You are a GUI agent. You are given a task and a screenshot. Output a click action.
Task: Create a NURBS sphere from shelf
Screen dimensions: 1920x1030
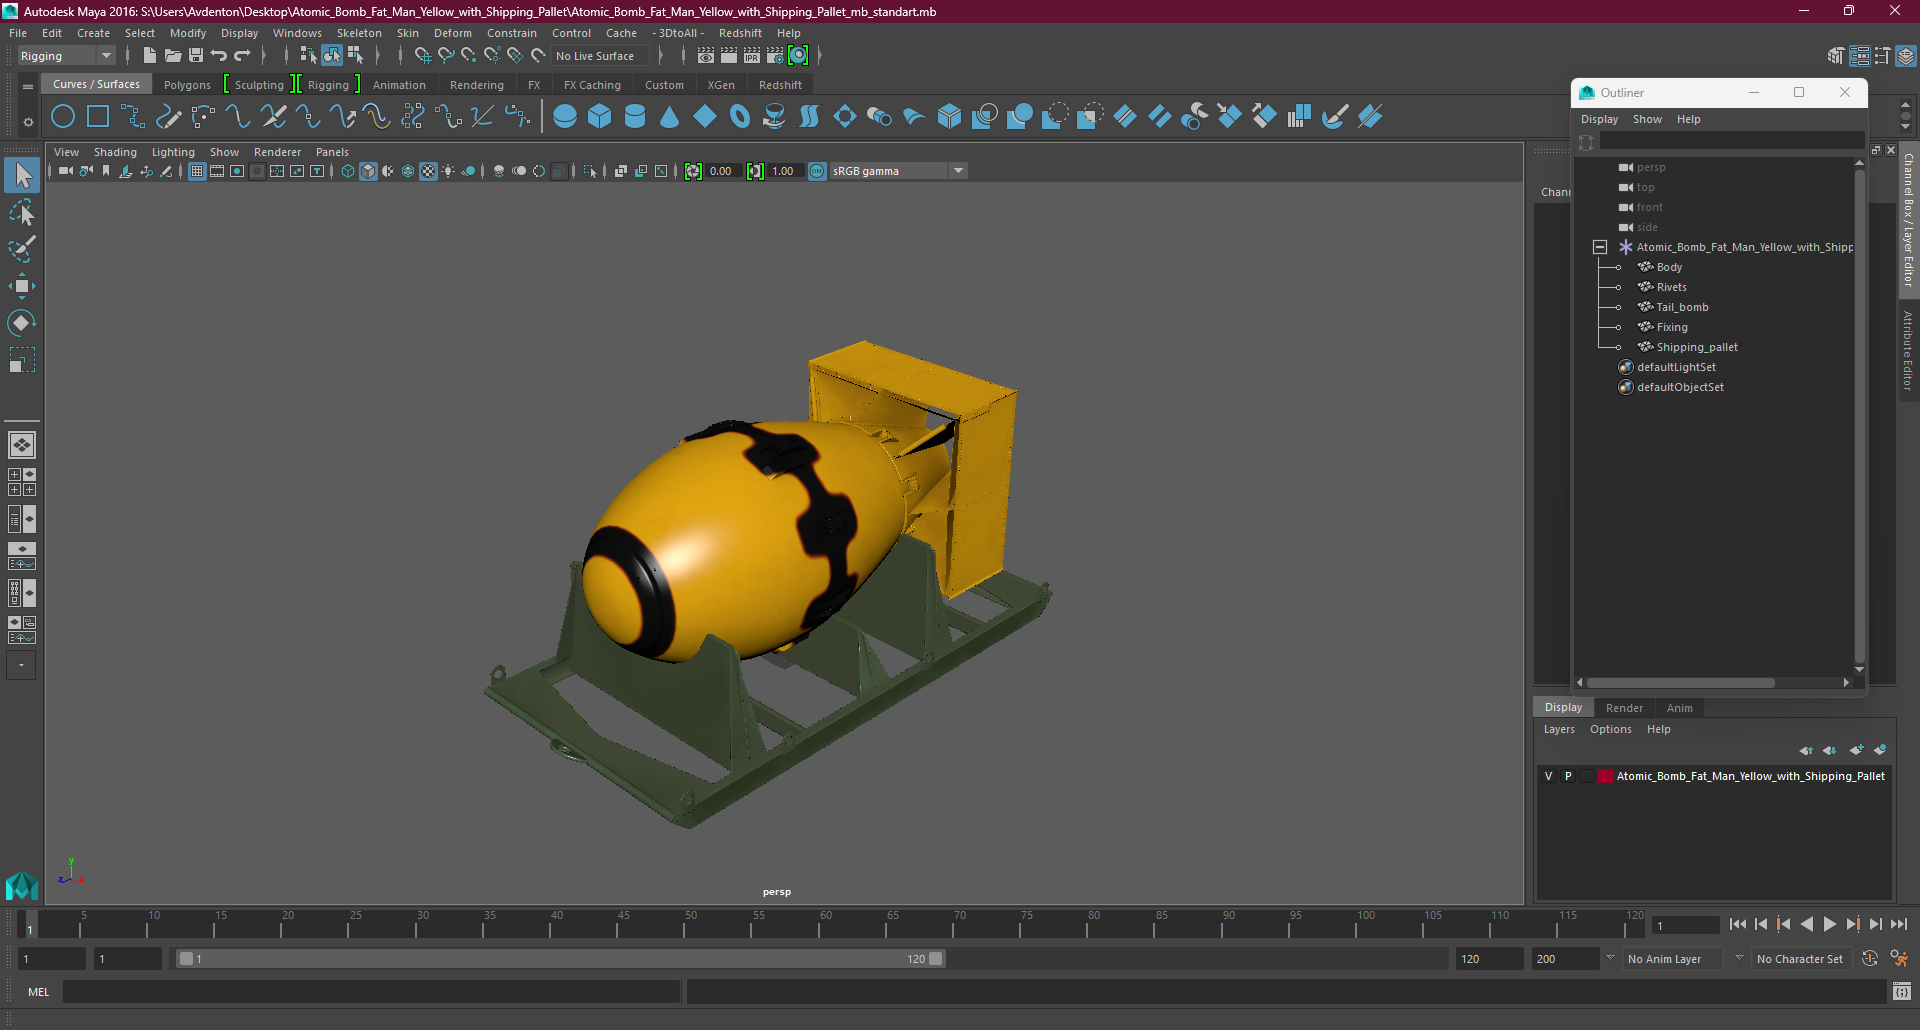click(x=565, y=117)
